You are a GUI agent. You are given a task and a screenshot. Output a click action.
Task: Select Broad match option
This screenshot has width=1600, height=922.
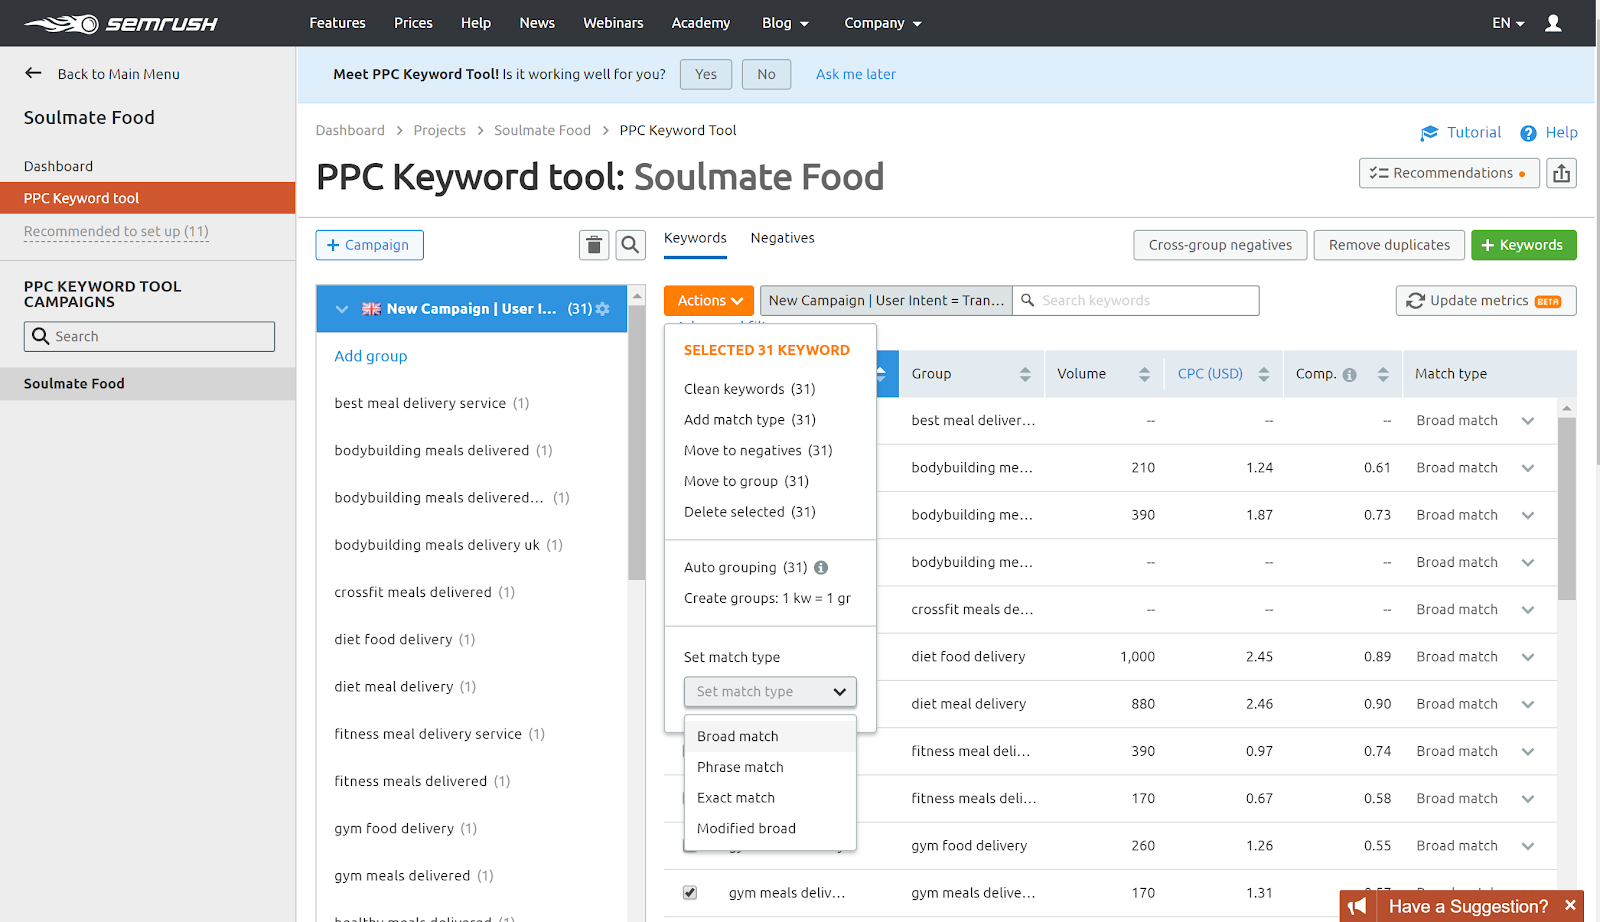coord(770,736)
